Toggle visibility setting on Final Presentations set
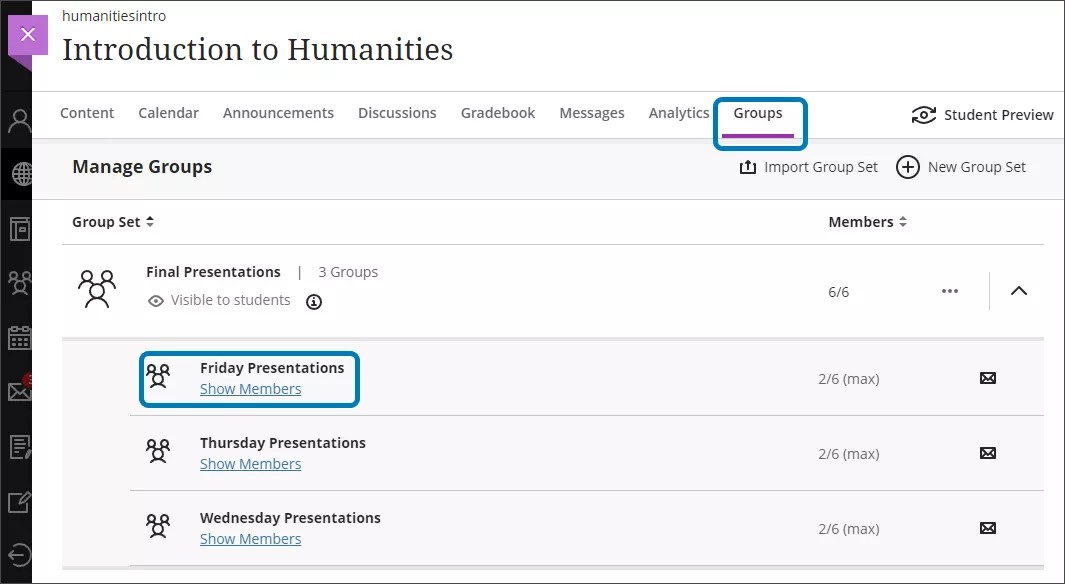The width and height of the screenshot is (1065, 584). point(158,300)
